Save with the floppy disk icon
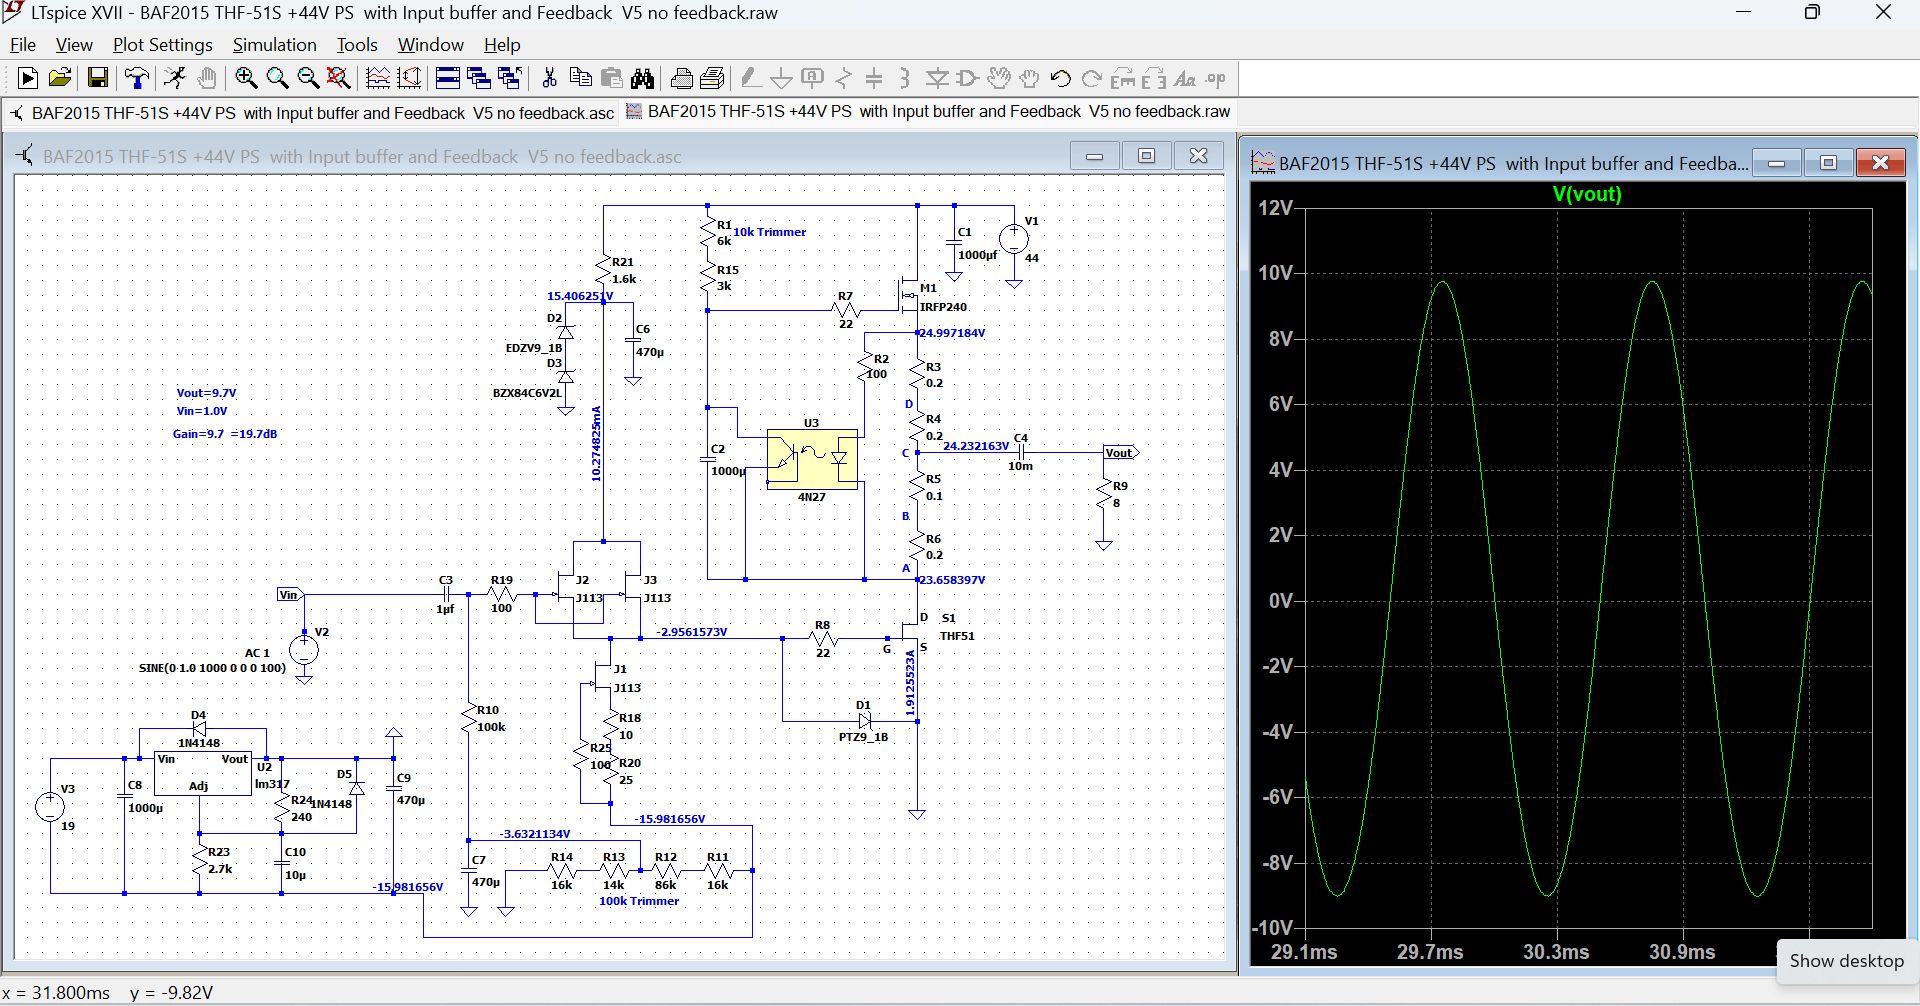The height and width of the screenshot is (1006, 1920). 97,78
